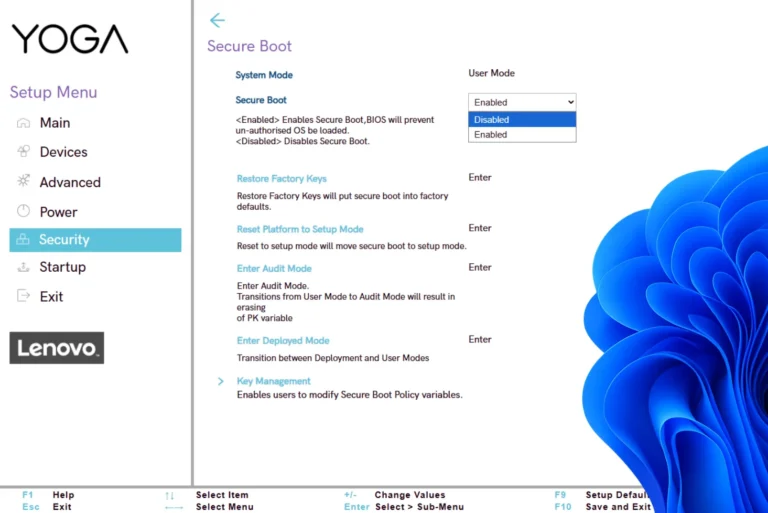768x513 pixels.
Task: Open the Secure Boot combo box
Action: coord(522,102)
